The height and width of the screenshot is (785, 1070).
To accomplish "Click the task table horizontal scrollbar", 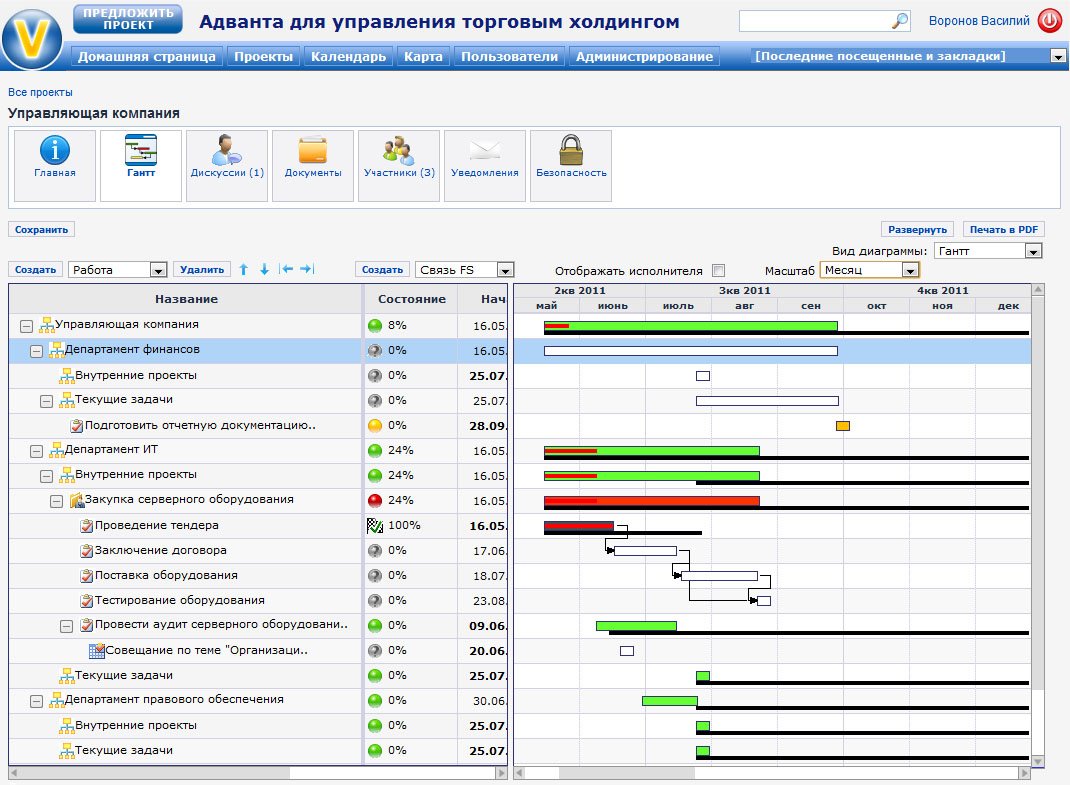I will (x=258, y=773).
